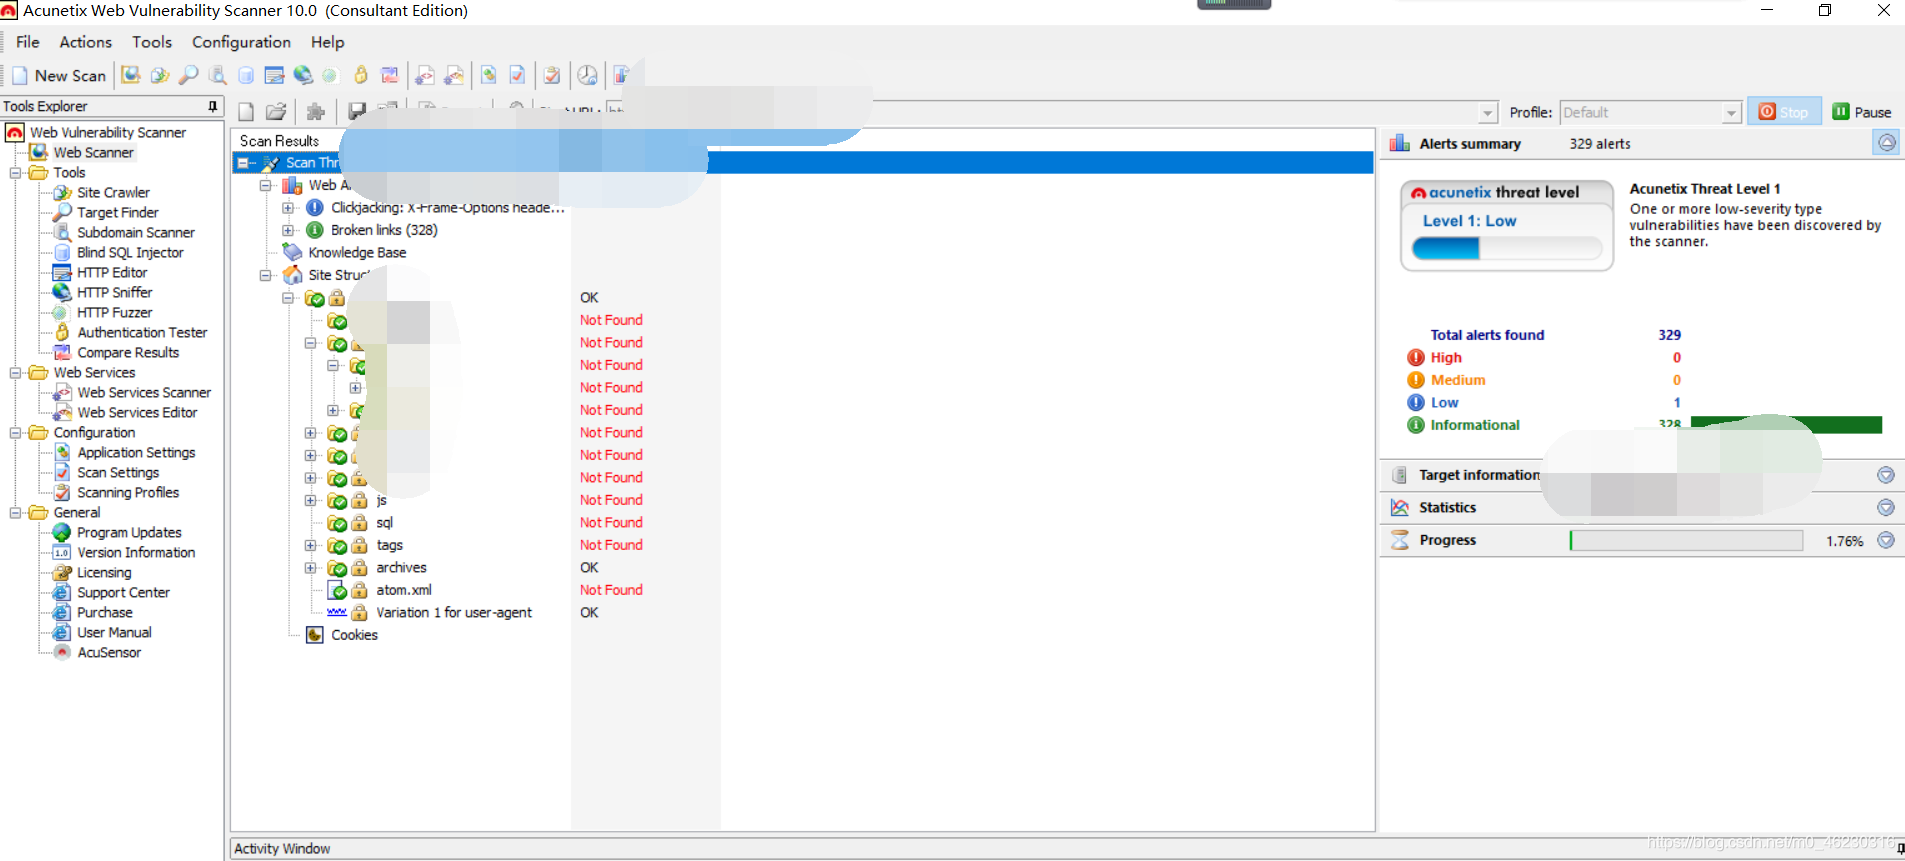
Task: Open Subdomain Scanner toolbar icon
Action: (217, 75)
